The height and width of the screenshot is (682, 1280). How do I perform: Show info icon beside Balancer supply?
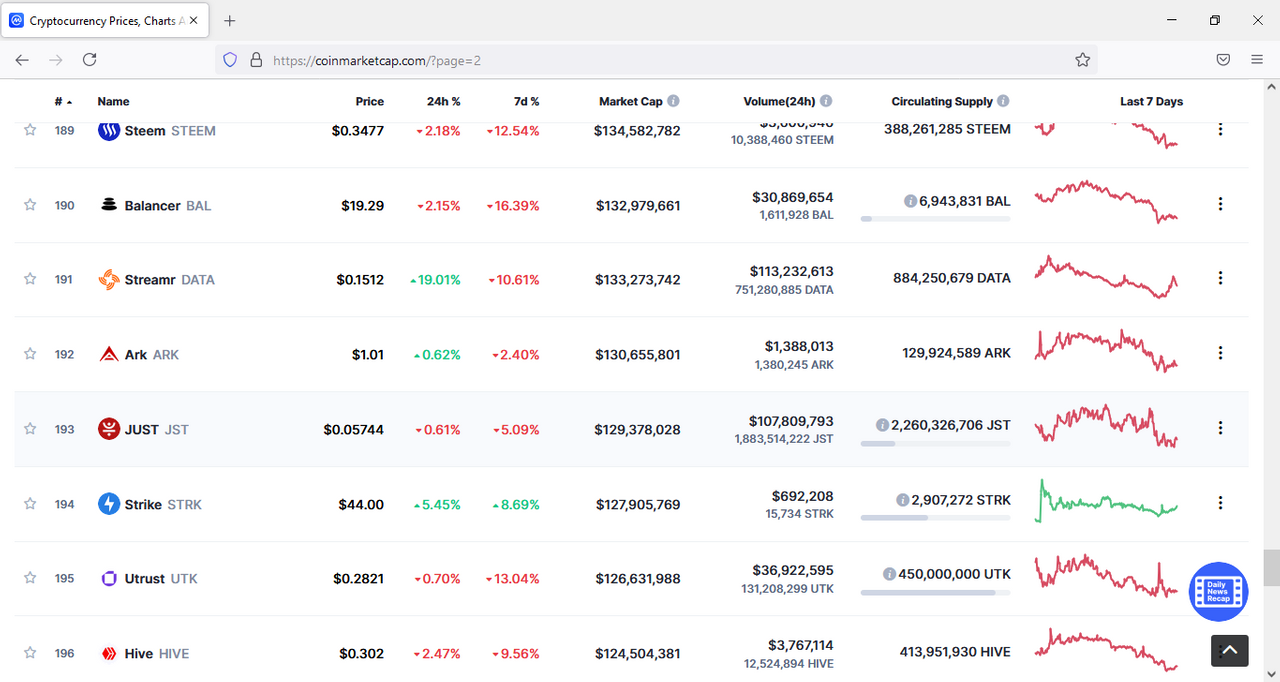pos(910,201)
